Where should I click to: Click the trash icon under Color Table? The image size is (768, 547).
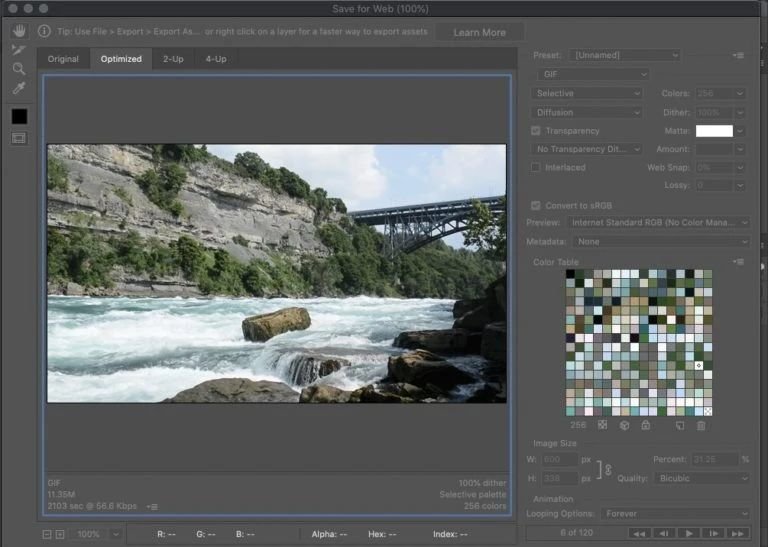701,425
